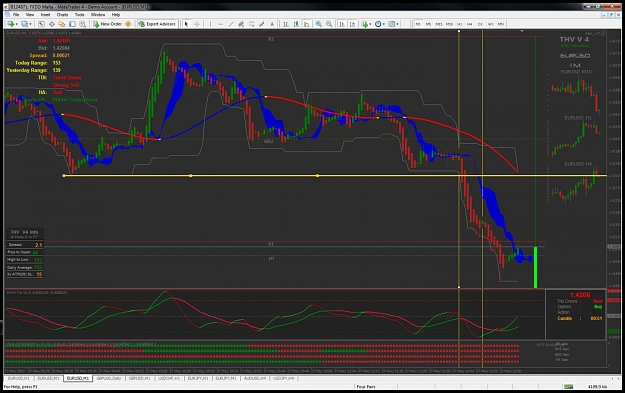Switch to the EURUSD,H1 chart tab
The height and width of the screenshot is (393, 625).
(19, 378)
